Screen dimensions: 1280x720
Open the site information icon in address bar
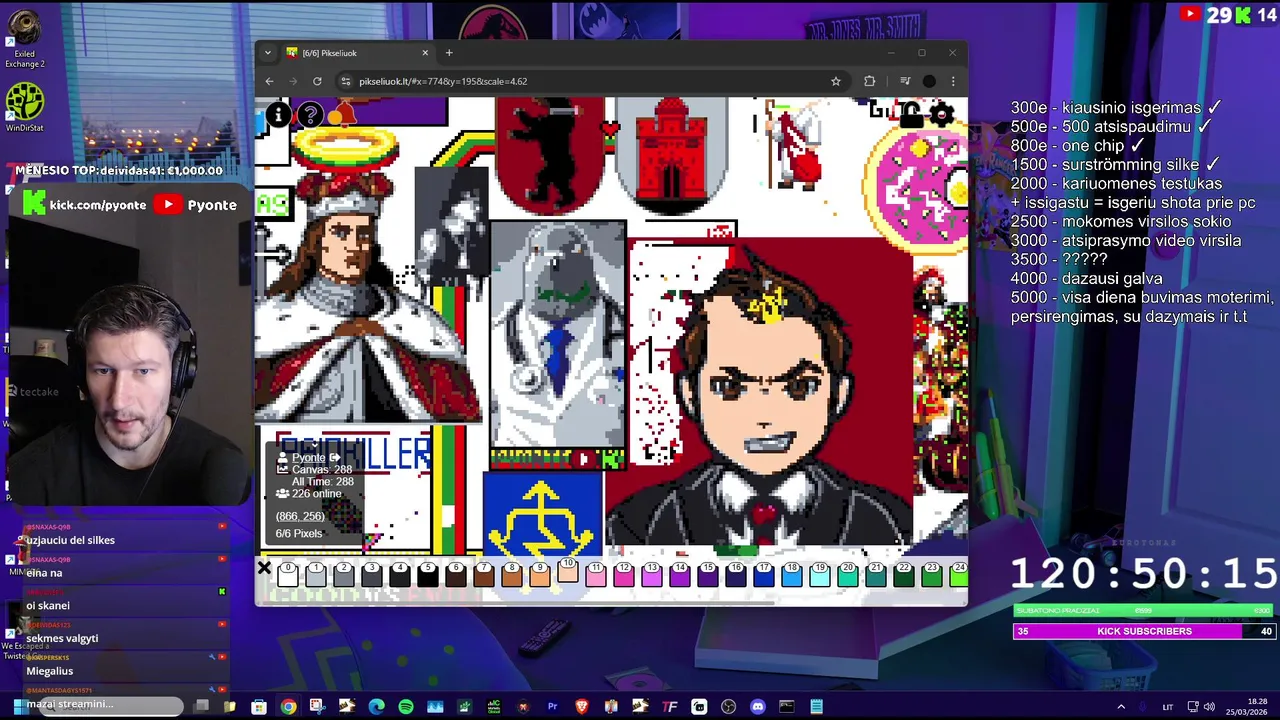[346, 81]
